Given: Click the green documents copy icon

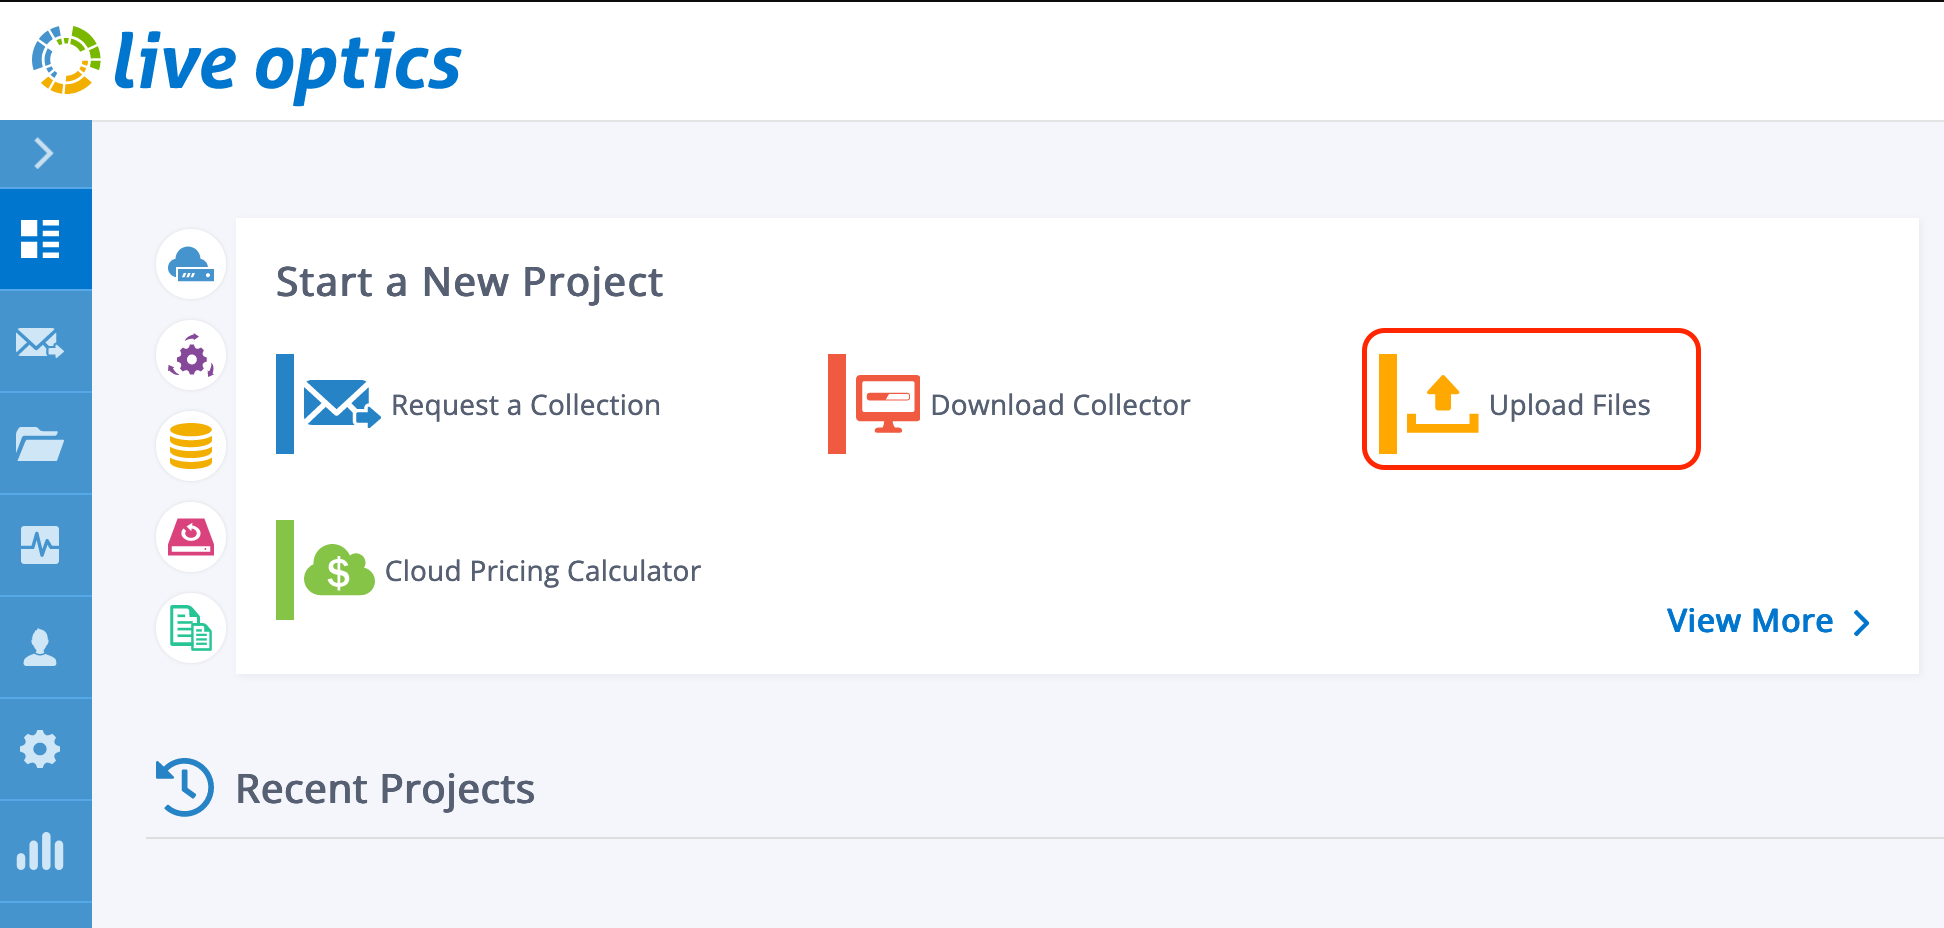Looking at the screenshot, I should coord(190,628).
